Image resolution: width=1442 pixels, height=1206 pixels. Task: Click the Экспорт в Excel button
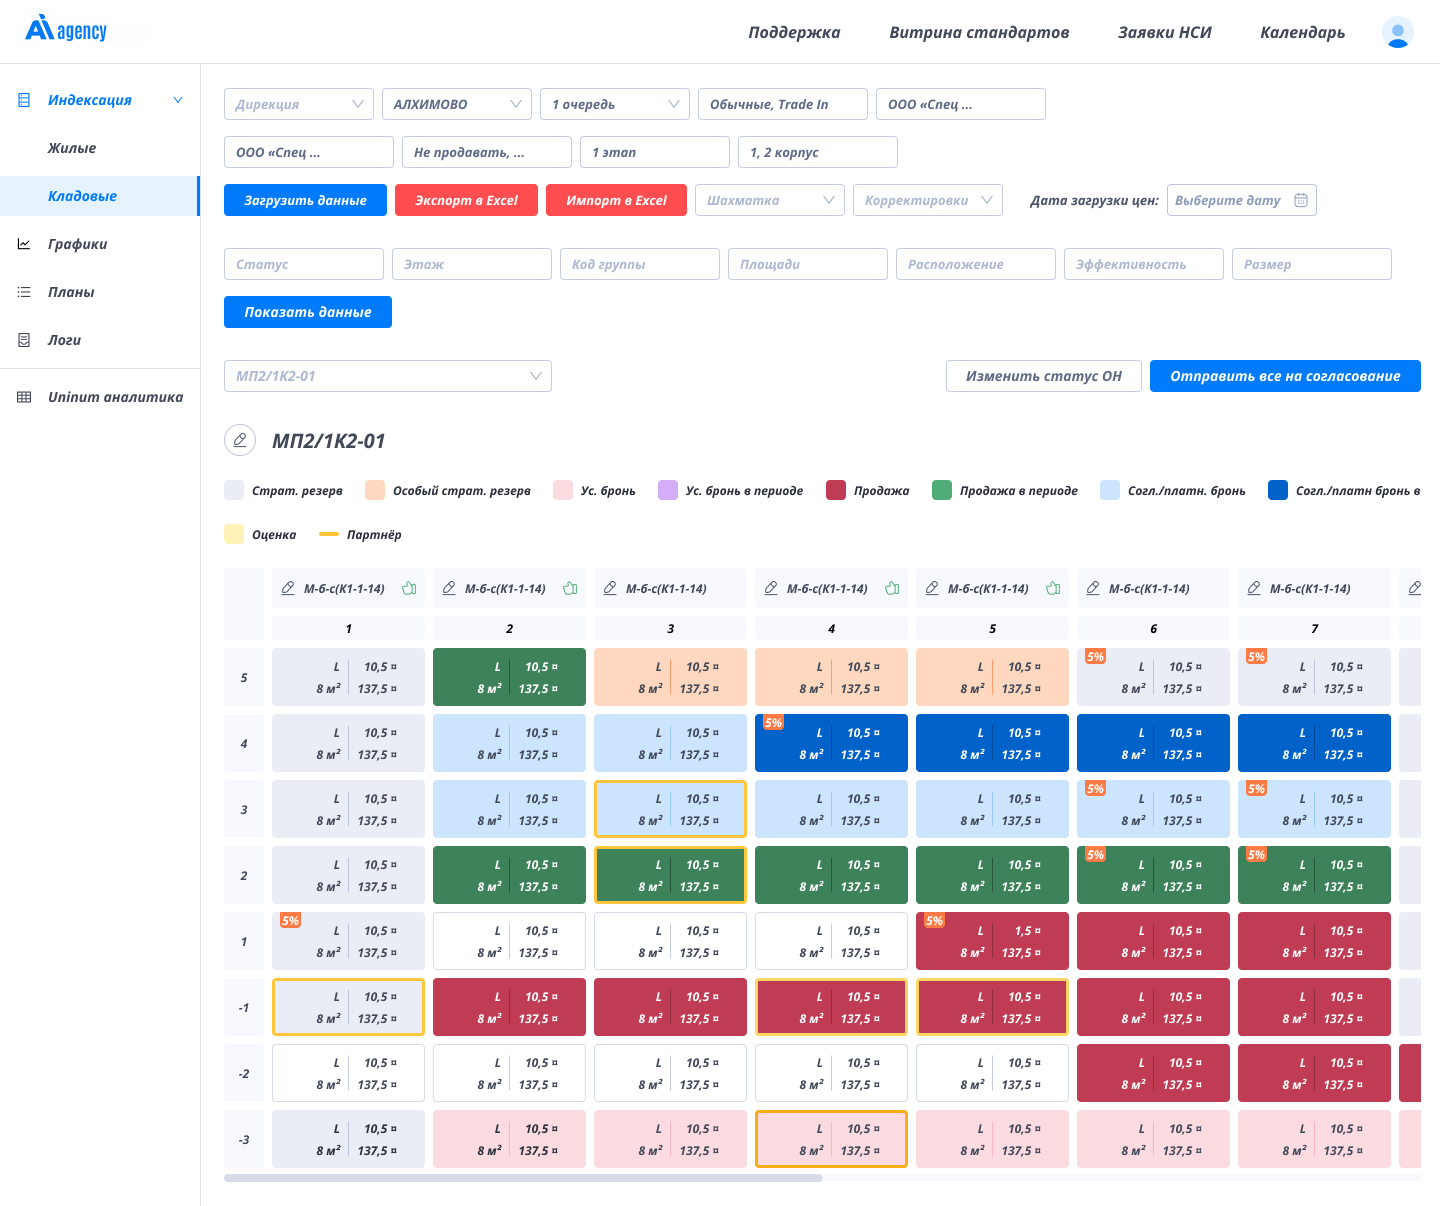coord(466,200)
